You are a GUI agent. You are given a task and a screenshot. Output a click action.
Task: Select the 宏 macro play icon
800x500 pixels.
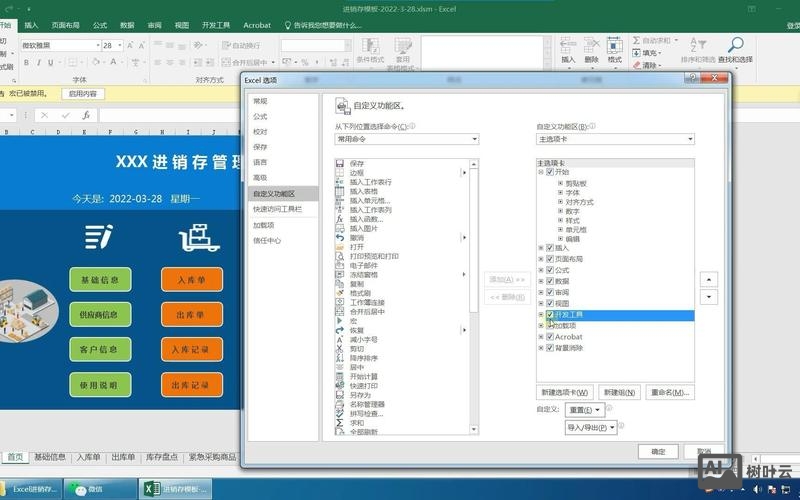[340, 321]
